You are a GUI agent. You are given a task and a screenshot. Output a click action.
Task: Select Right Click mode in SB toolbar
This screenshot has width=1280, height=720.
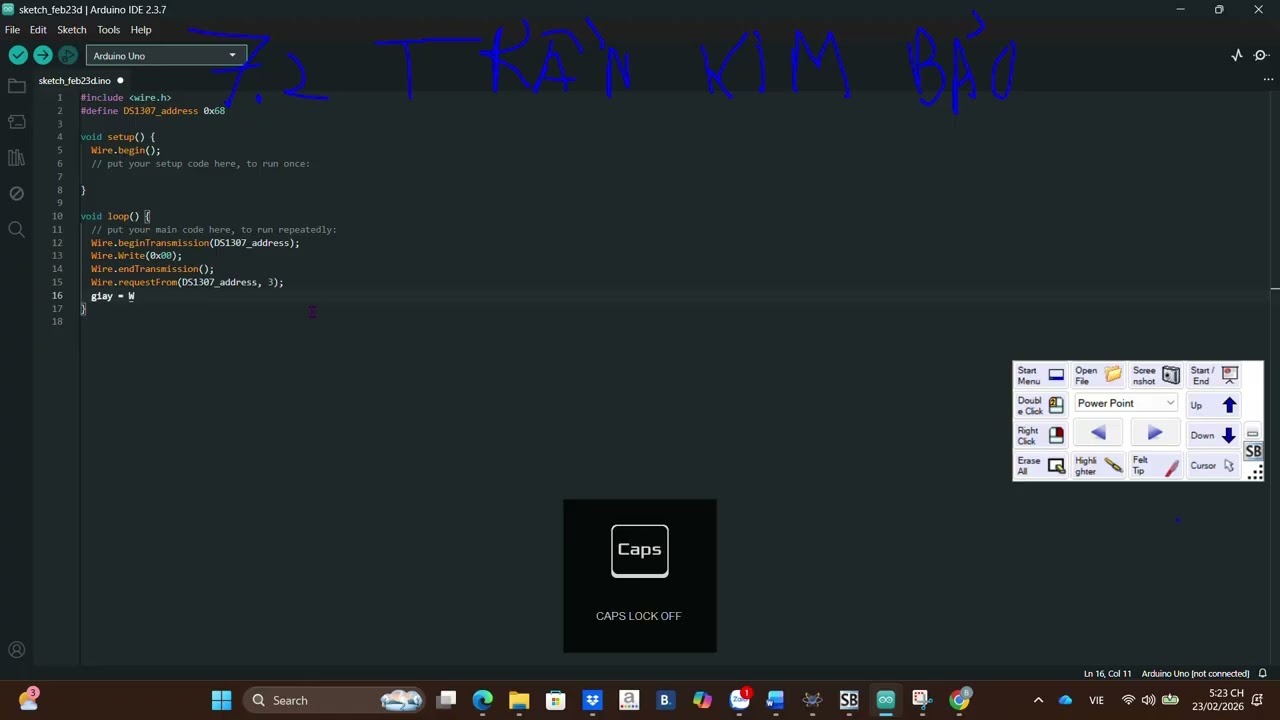point(1041,435)
